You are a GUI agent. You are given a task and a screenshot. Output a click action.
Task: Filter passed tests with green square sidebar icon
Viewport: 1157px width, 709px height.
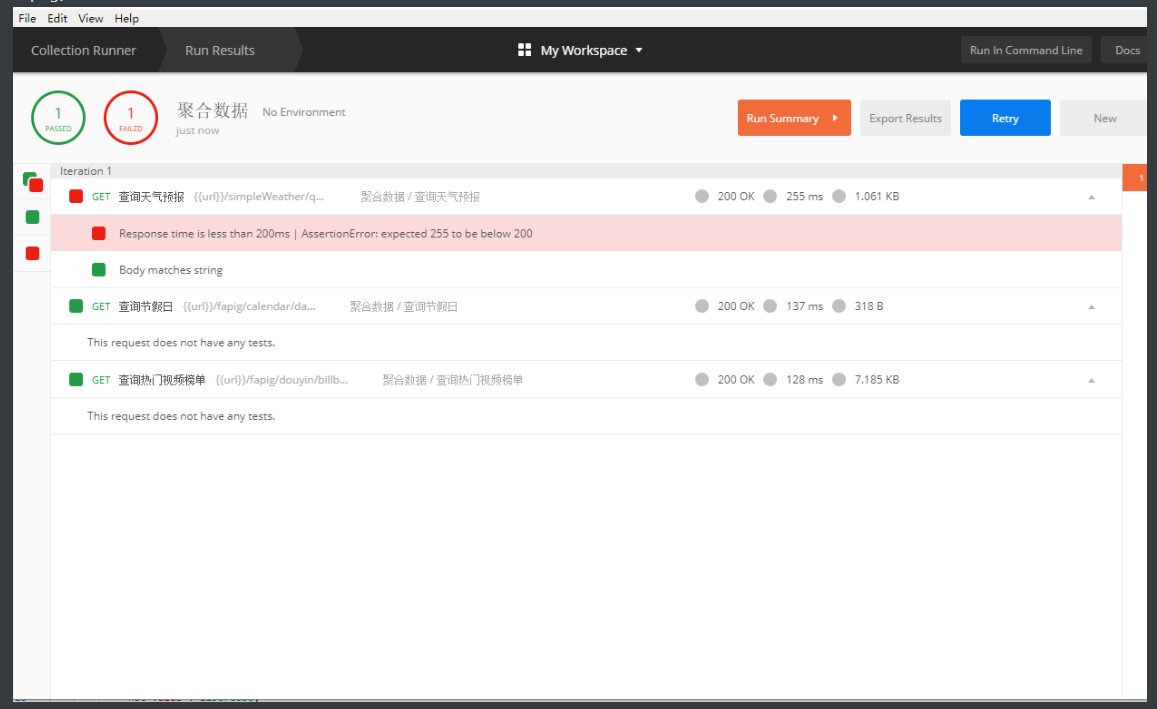32,217
